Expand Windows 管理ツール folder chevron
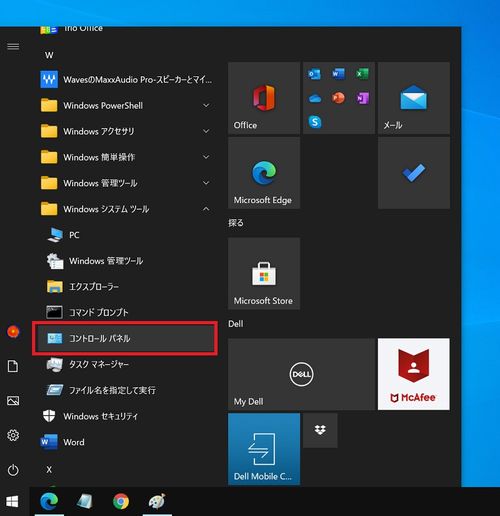Image resolution: width=500 pixels, height=516 pixels. point(206,183)
